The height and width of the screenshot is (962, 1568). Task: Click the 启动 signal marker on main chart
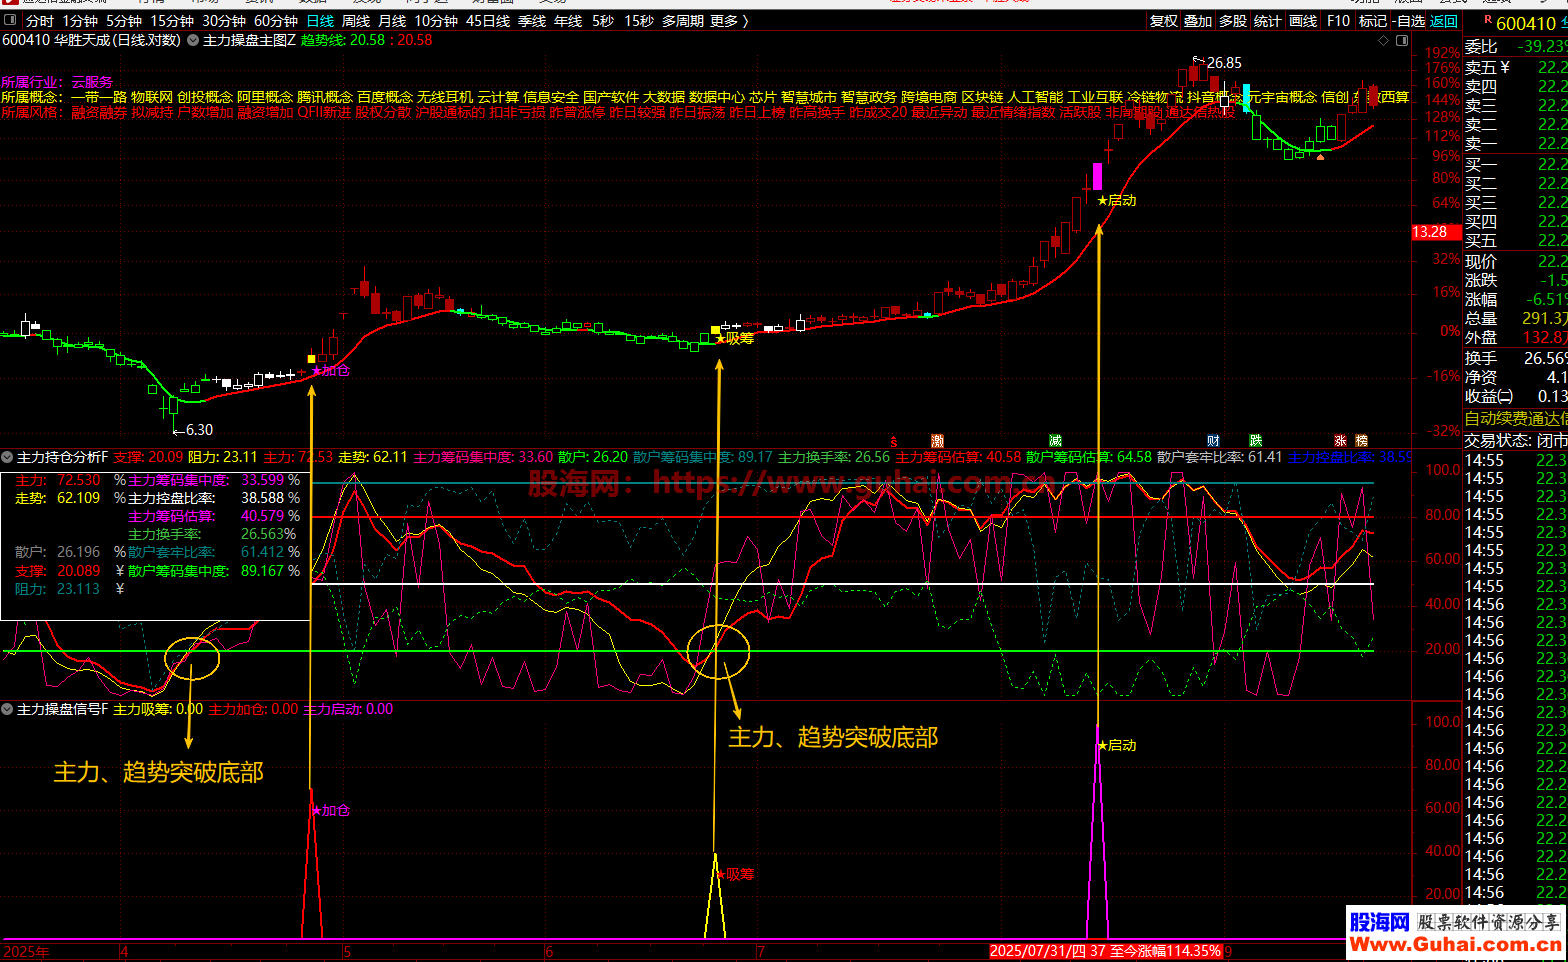(1117, 200)
